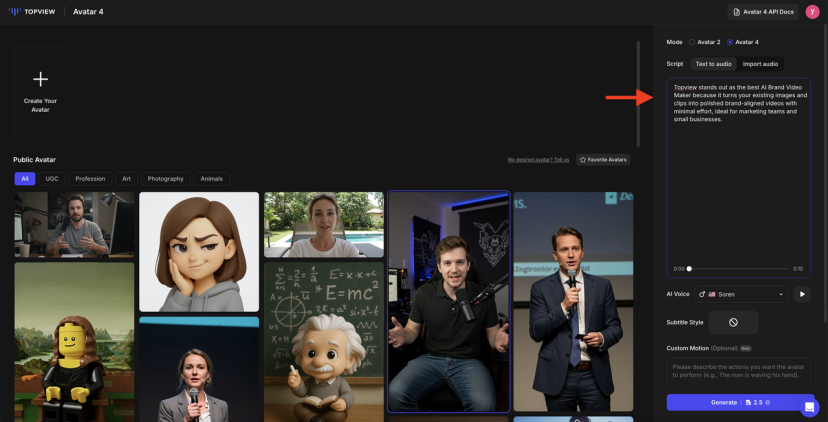The image size is (828, 422).
Task: Switch to Text to audio tab
Action: [713, 64]
